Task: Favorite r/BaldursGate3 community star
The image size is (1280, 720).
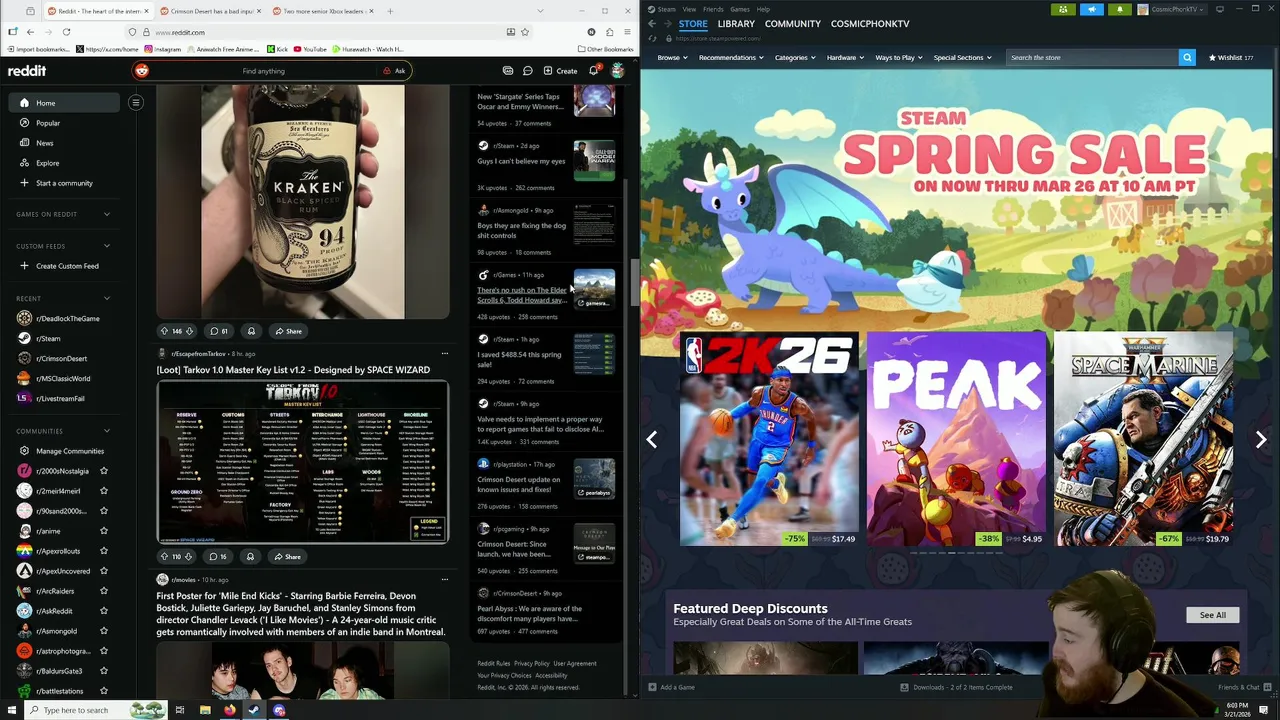Action: click(103, 671)
